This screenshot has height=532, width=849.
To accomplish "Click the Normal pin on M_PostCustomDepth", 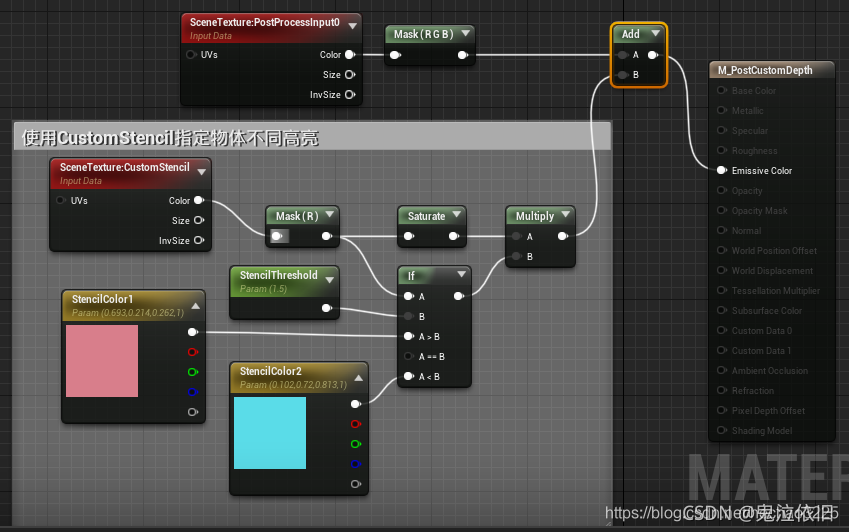I will click(x=721, y=231).
